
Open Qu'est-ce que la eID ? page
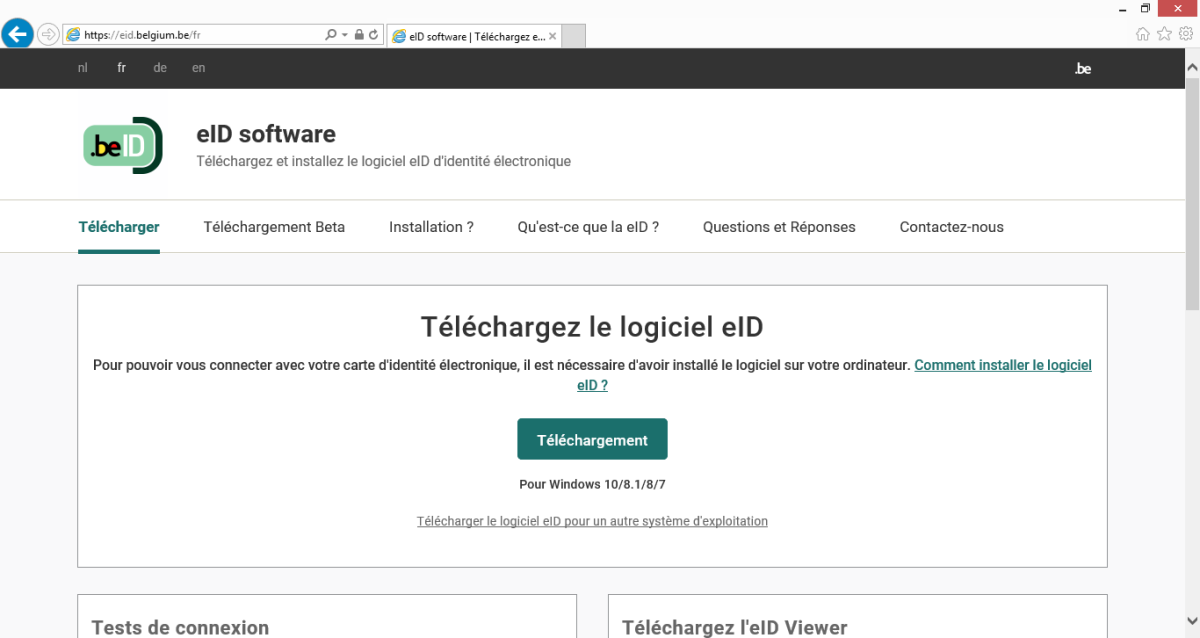pos(588,227)
